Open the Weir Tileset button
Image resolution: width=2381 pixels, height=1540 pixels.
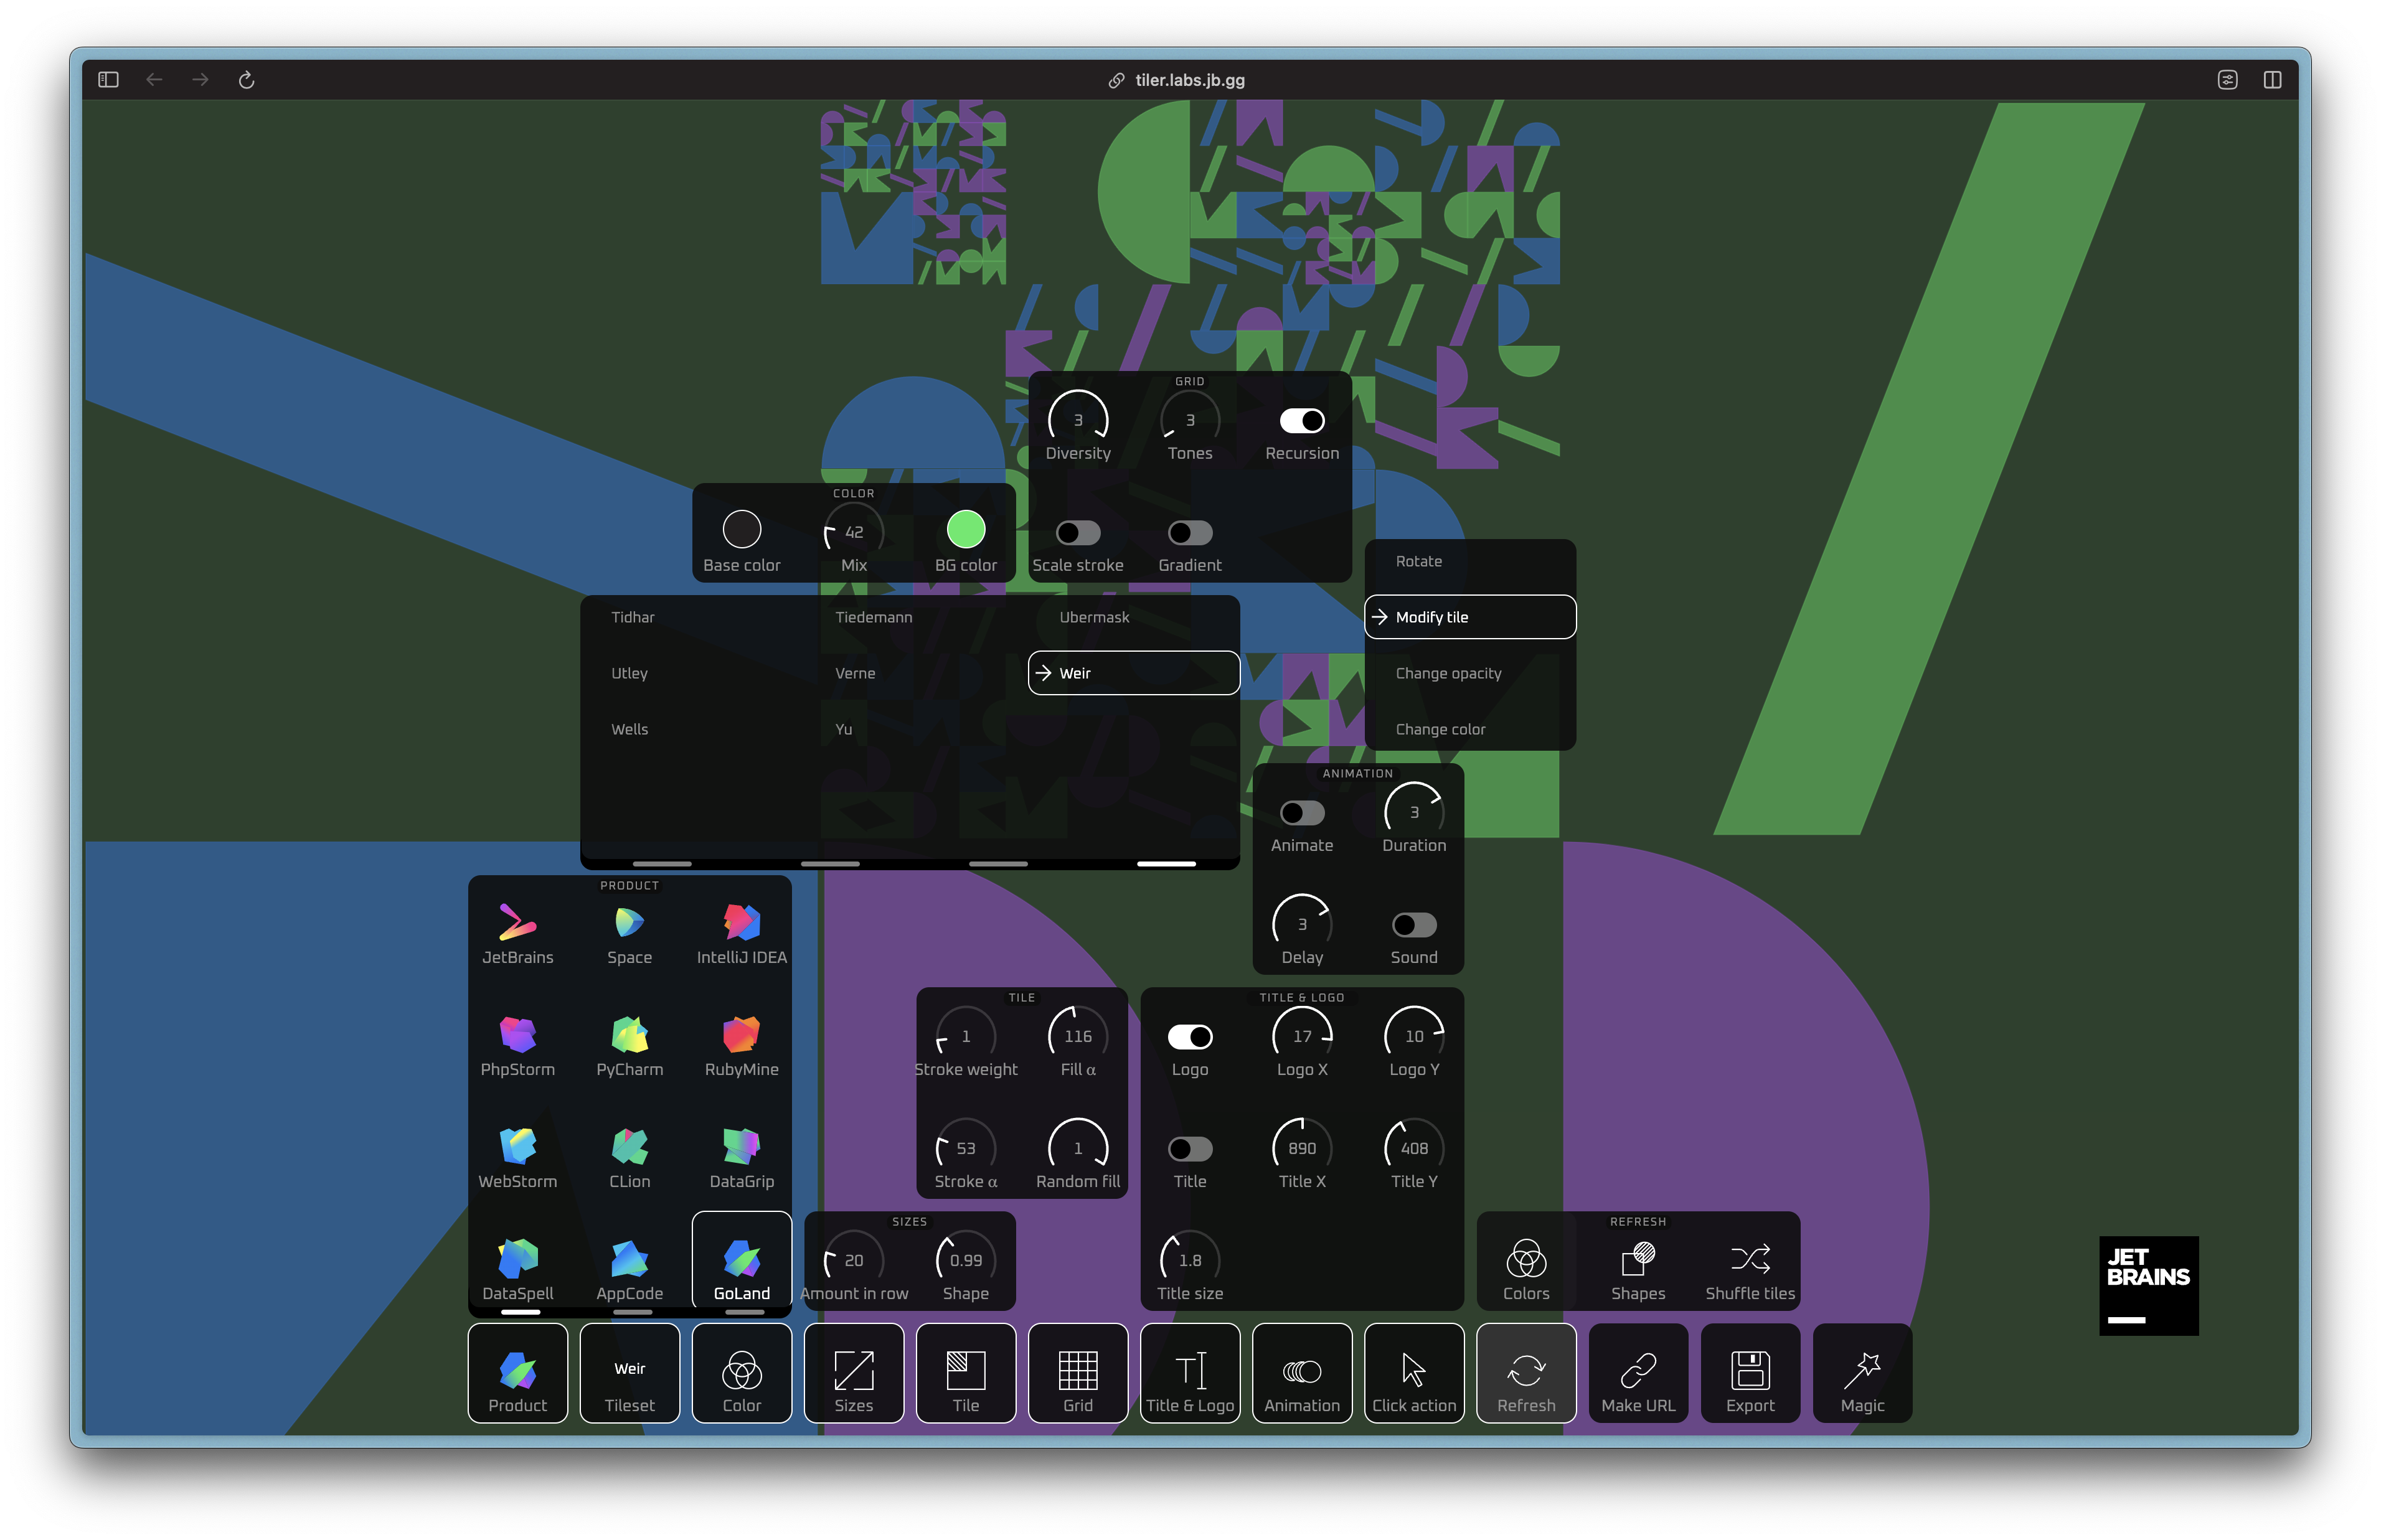coord(629,1373)
